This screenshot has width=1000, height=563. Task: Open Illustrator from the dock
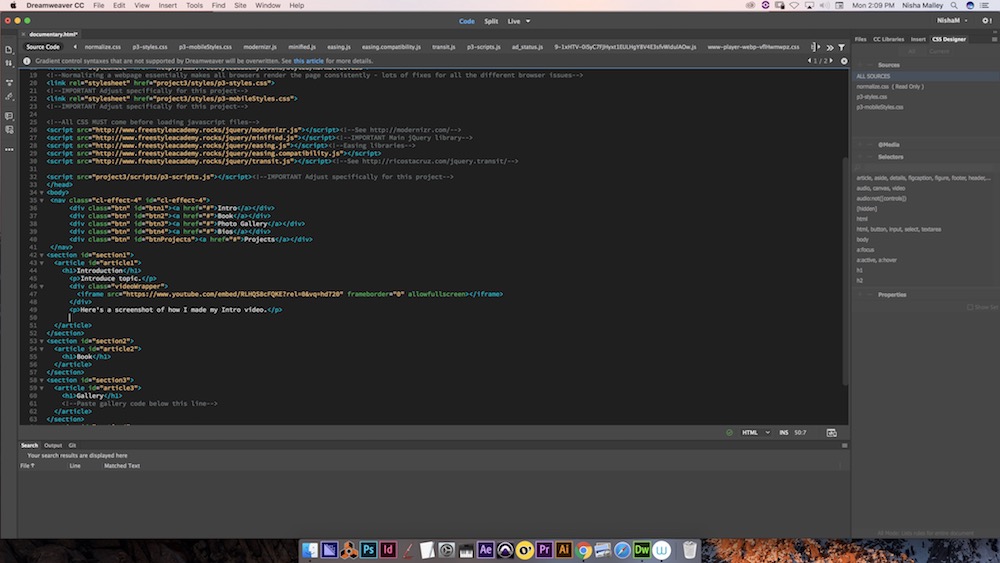(564, 550)
